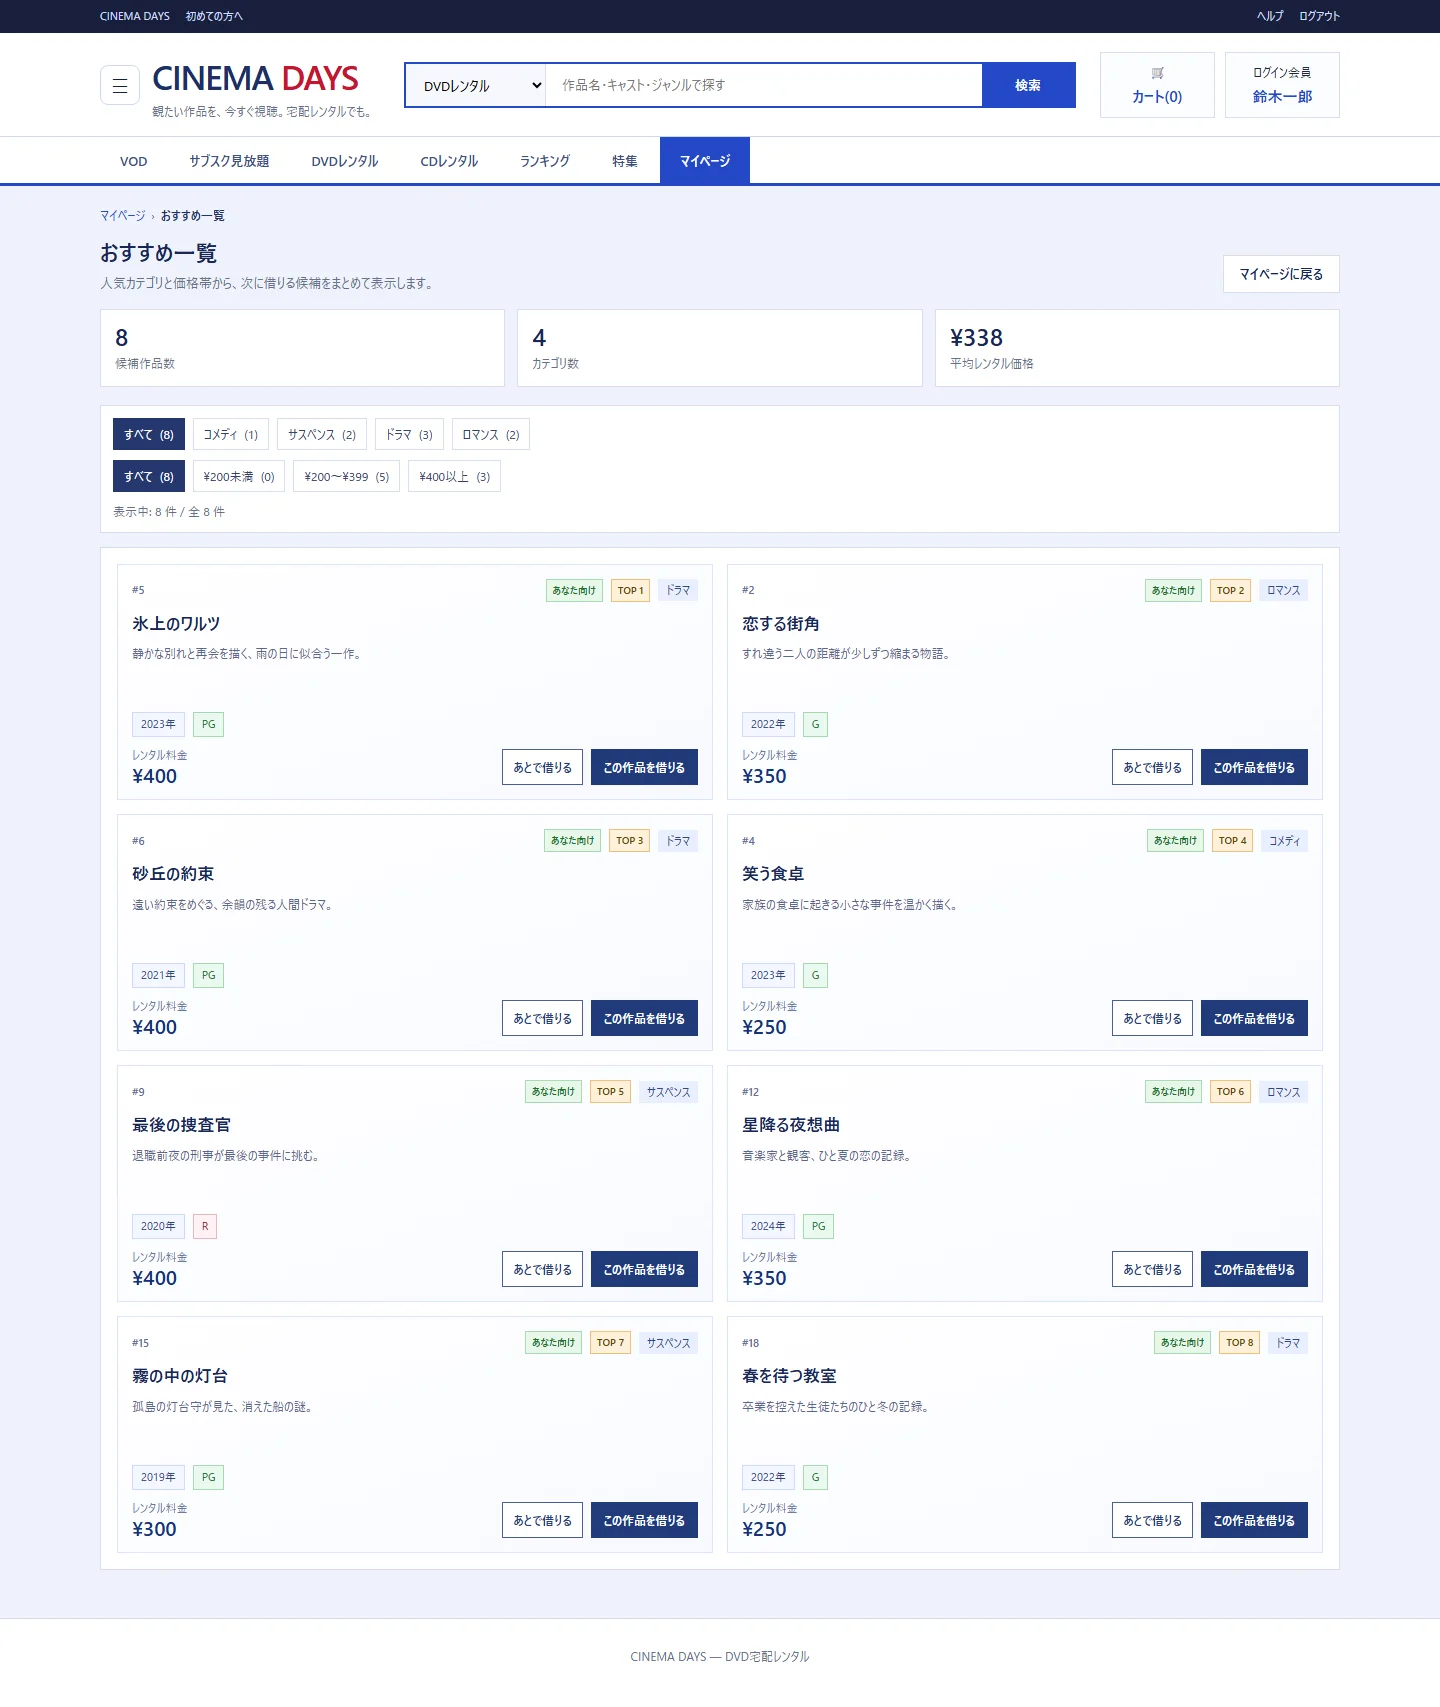The image size is (1440, 1707).
Task: Filter by ロマンス (2) category
Action: point(491,434)
